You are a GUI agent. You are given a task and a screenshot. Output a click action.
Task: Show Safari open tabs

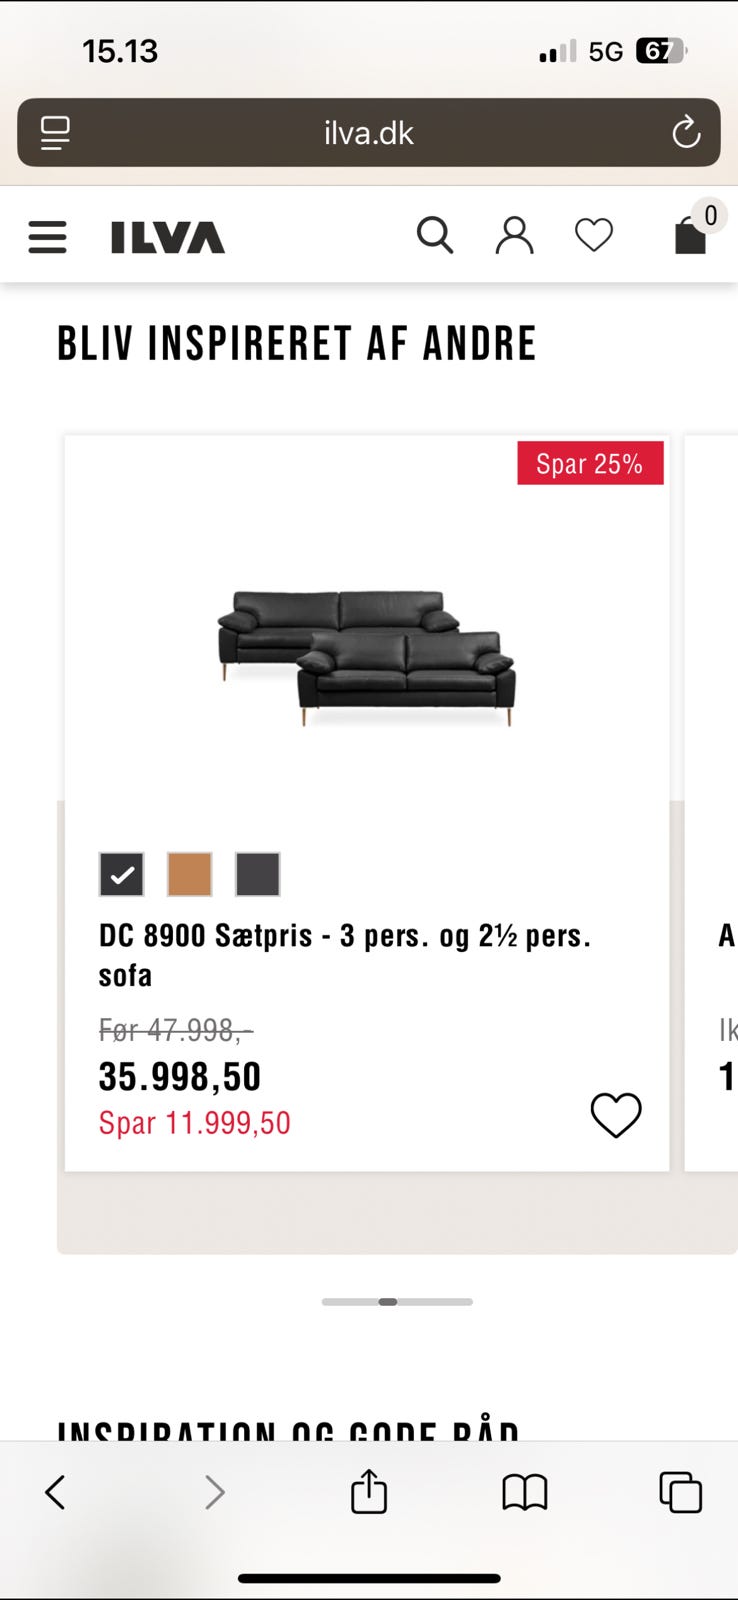pyautogui.click(x=681, y=1492)
